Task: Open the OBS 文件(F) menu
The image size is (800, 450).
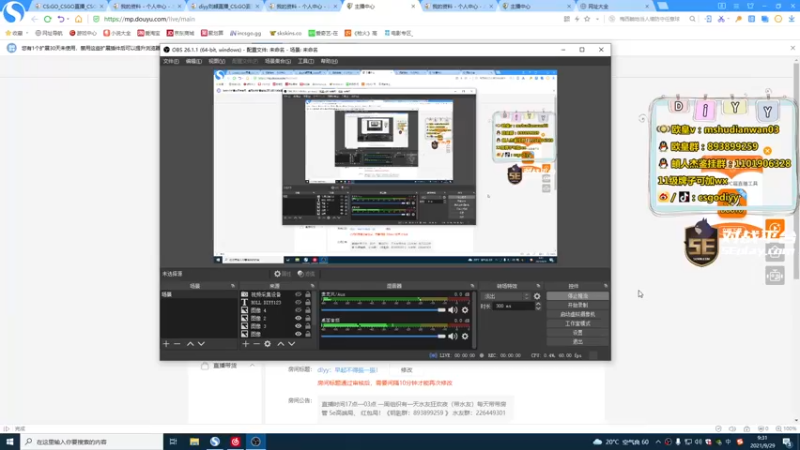Action: click(x=171, y=61)
